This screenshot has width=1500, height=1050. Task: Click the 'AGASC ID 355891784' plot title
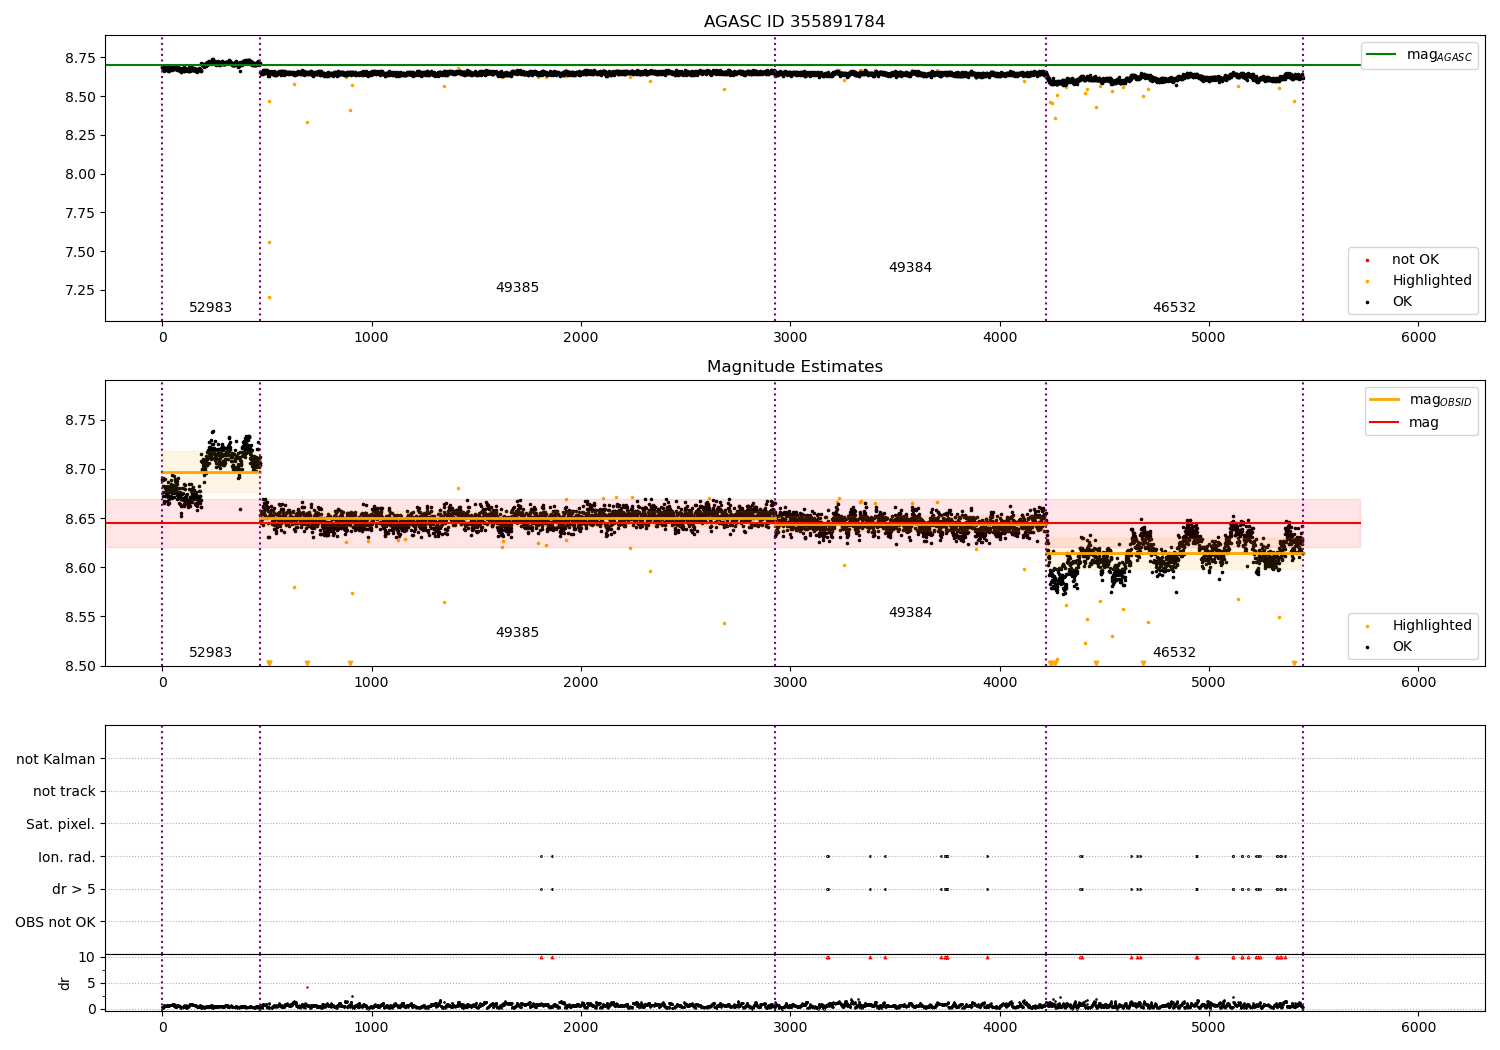click(794, 22)
